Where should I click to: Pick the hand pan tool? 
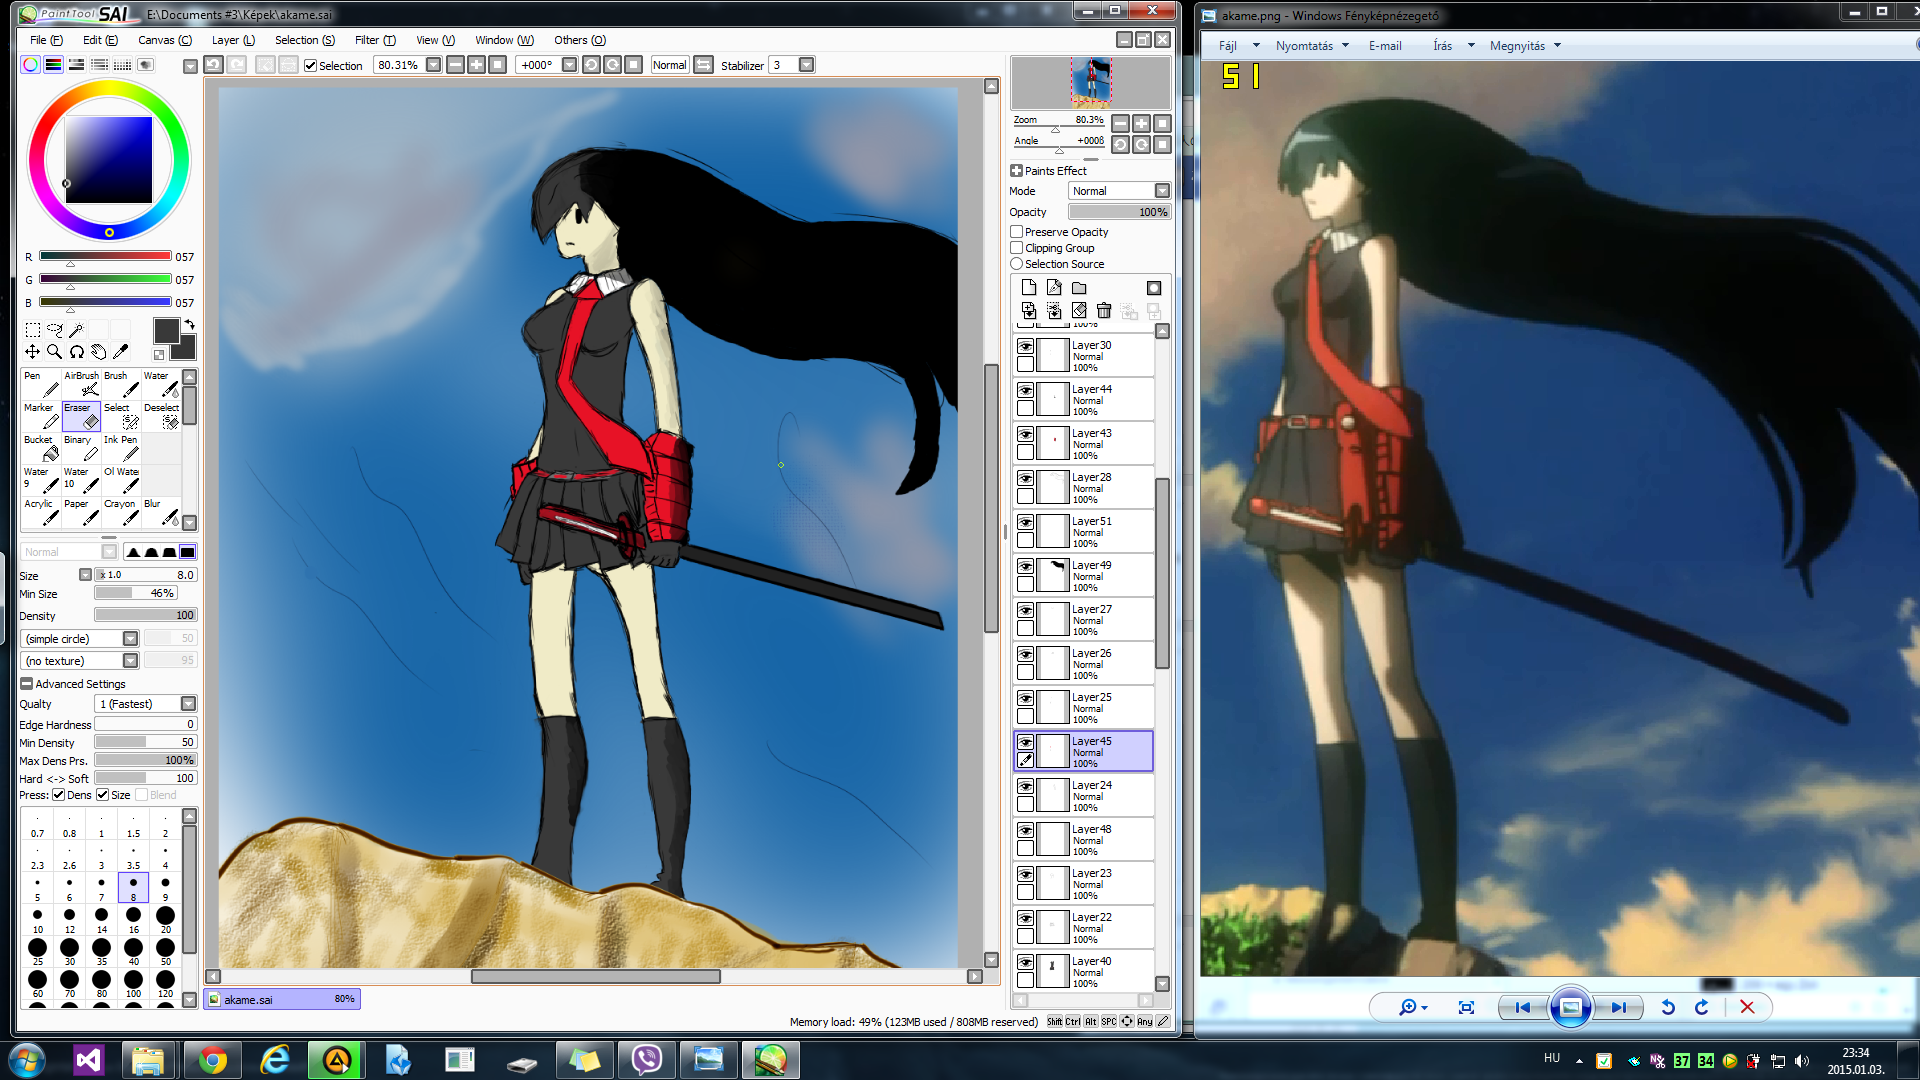click(98, 352)
